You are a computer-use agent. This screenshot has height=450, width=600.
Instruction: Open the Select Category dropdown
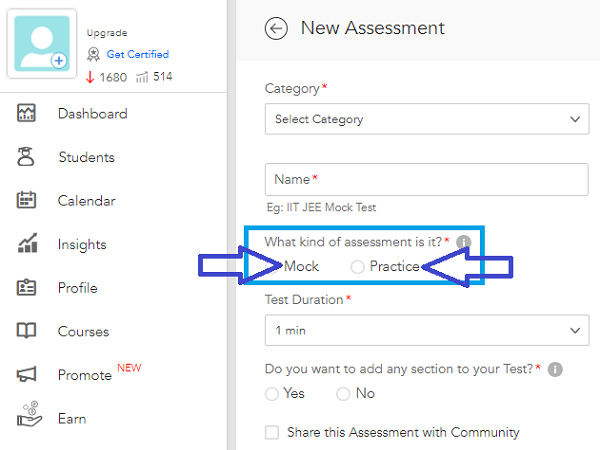pos(427,119)
